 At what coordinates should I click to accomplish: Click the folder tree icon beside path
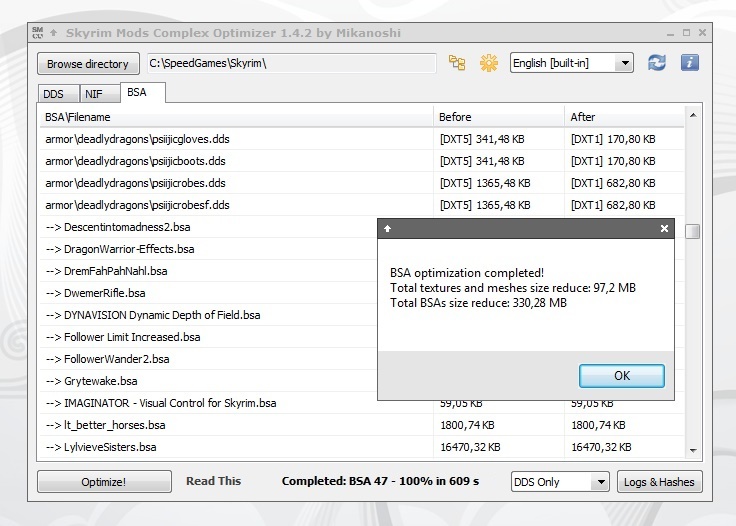tap(457, 63)
